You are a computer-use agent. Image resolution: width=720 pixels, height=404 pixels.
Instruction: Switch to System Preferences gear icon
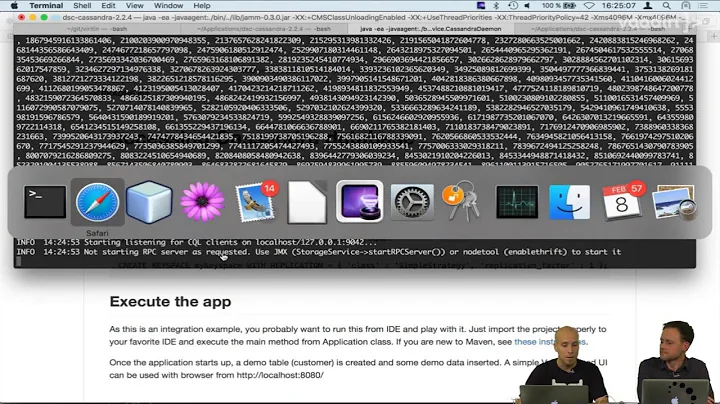(x=412, y=202)
